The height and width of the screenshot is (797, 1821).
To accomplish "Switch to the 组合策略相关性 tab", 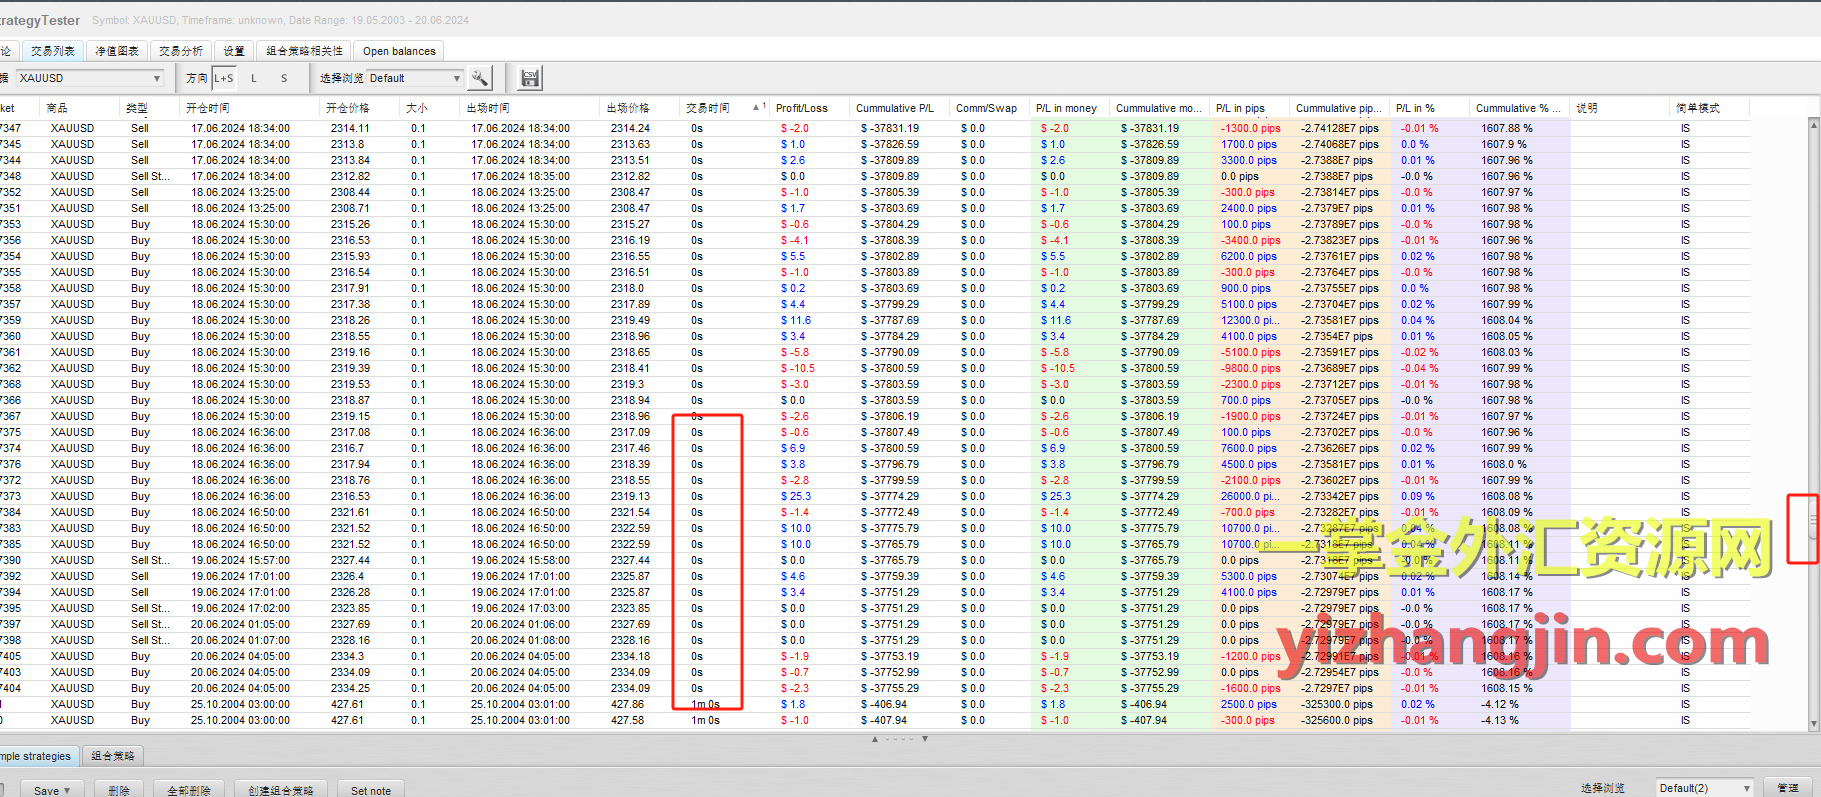I will (x=304, y=51).
